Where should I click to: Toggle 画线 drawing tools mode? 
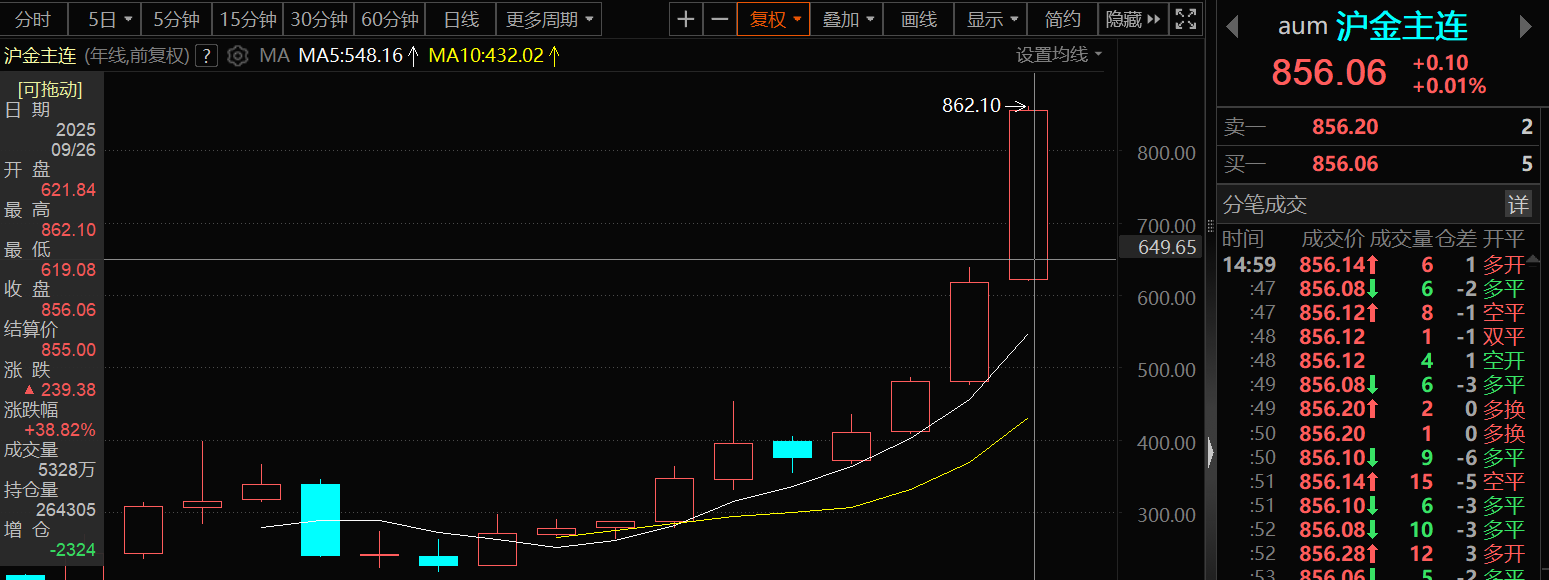(918, 19)
